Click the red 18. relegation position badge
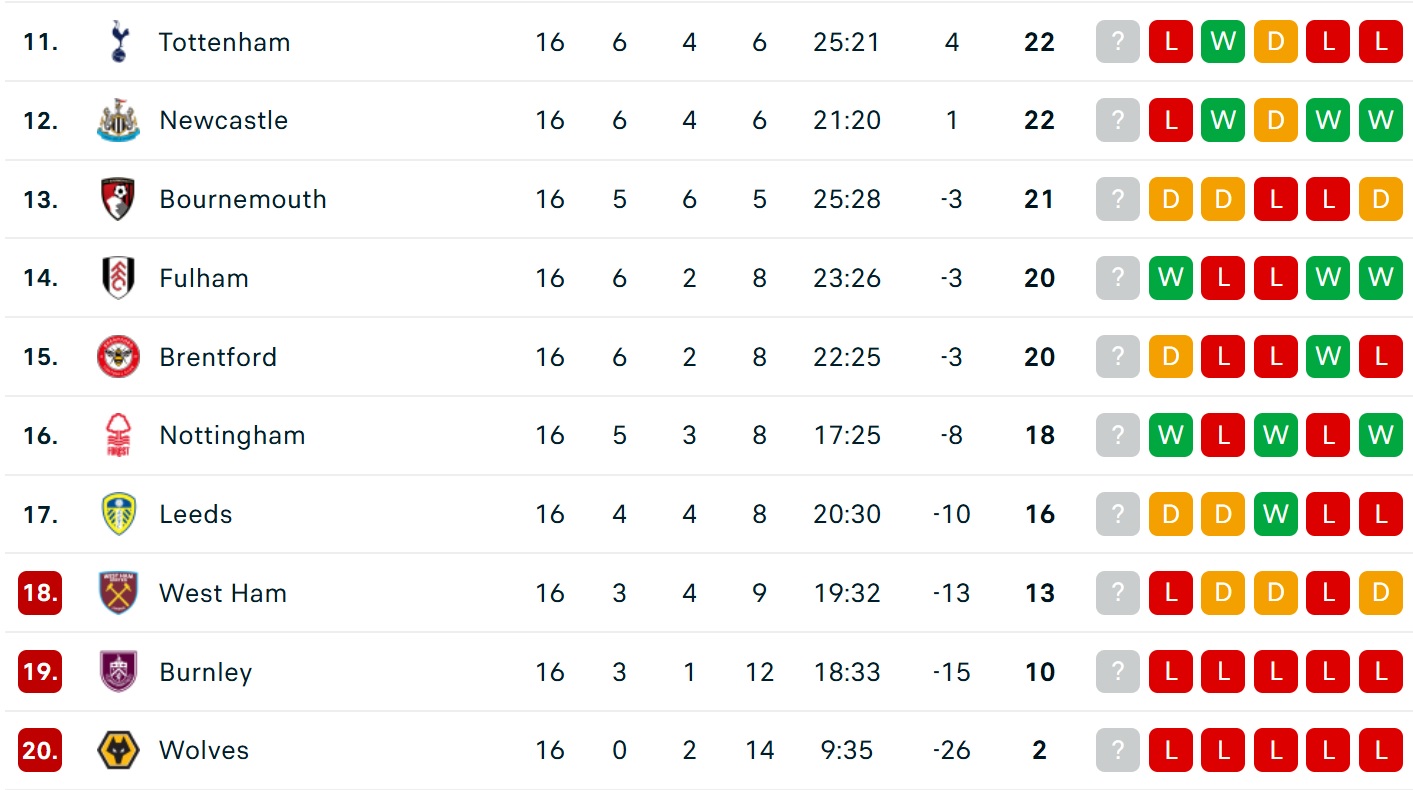Viewport: 1413px width, 790px height. pyautogui.click(x=40, y=593)
